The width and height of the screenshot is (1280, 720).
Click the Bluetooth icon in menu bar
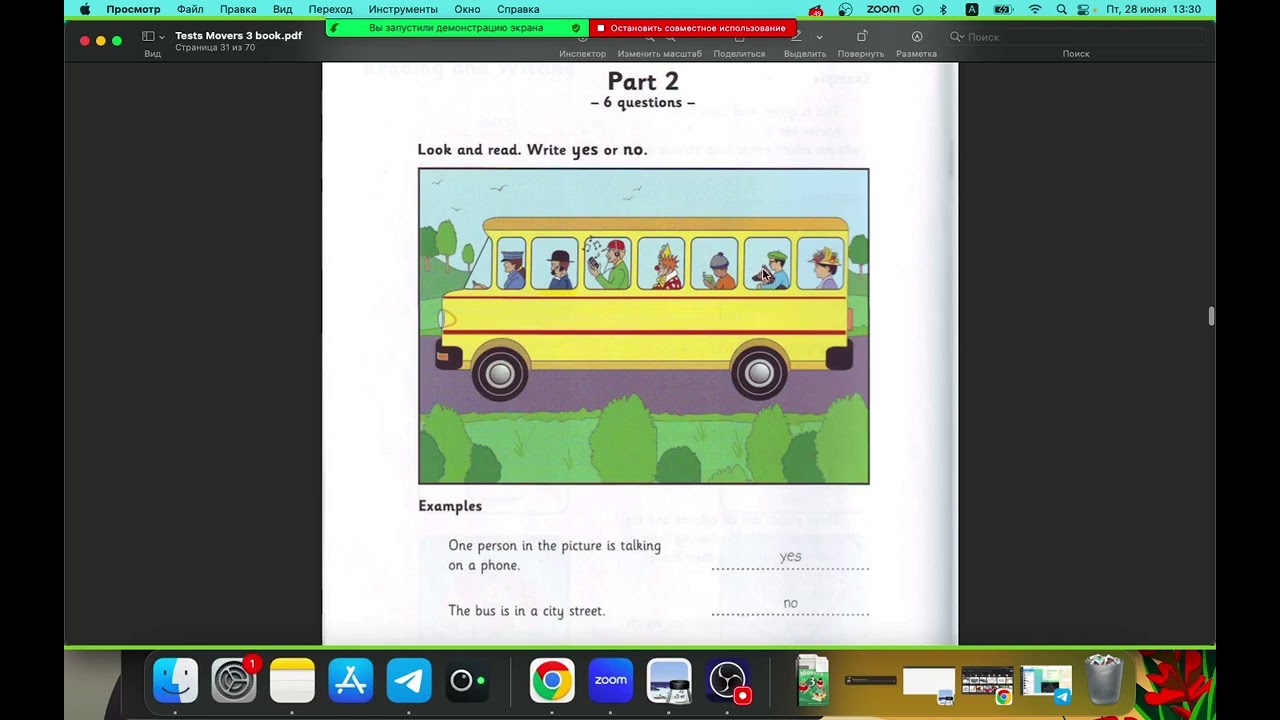tap(943, 9)
